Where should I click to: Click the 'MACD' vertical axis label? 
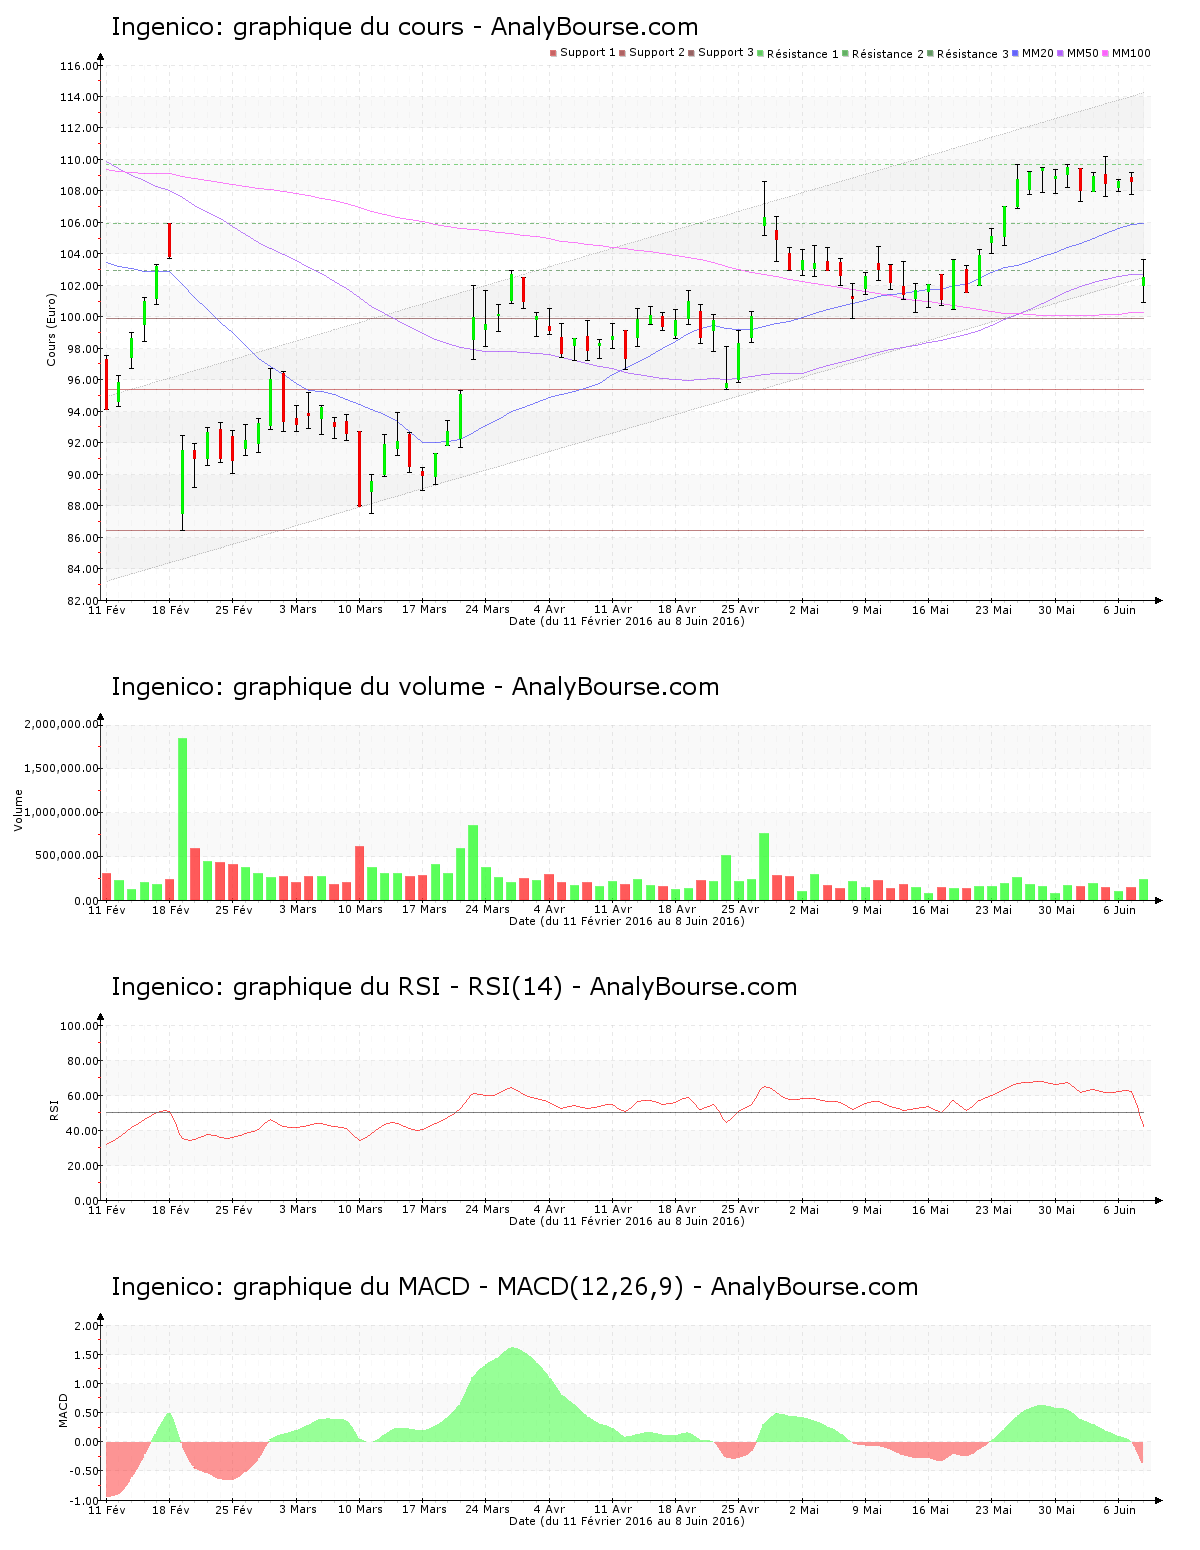point(64,1410)
